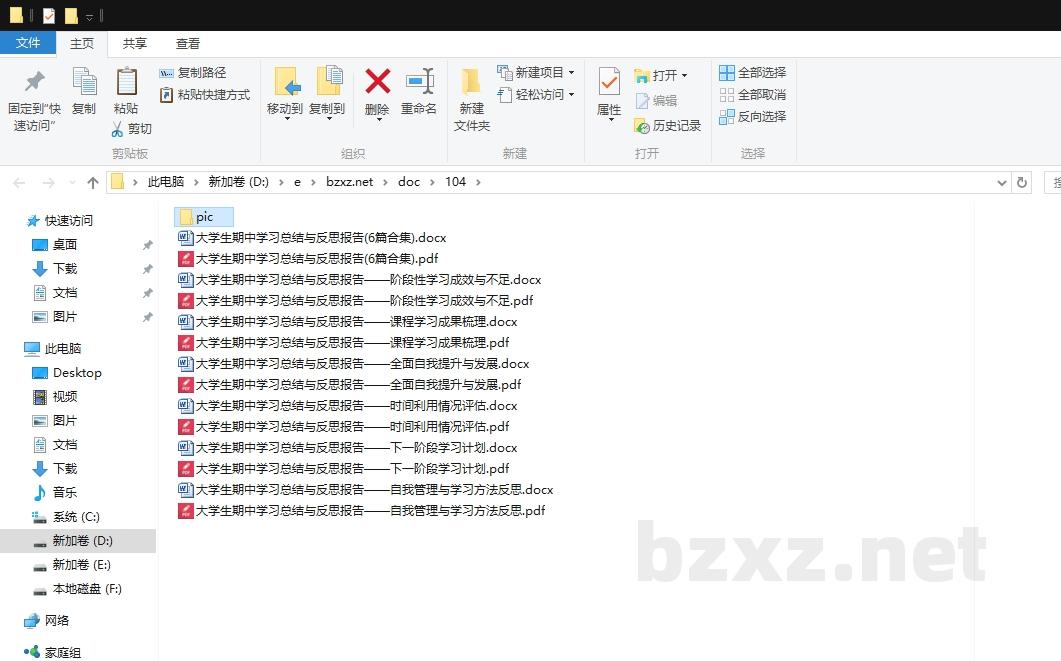The height and width of the screenshot is (661, 1061).
Task: Open Properties (属性) from the ribbon
Action: coord(609,82)
